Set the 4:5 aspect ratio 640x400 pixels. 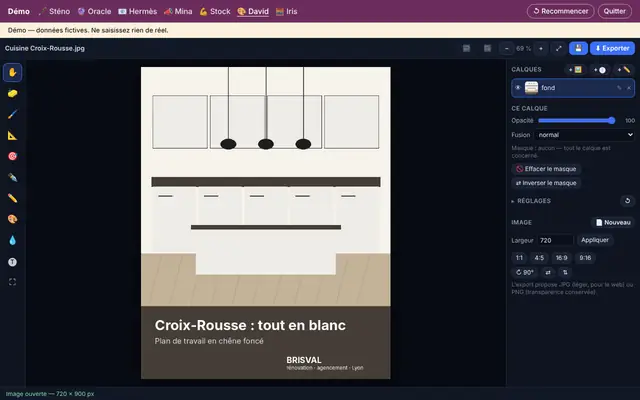(539, 258)
